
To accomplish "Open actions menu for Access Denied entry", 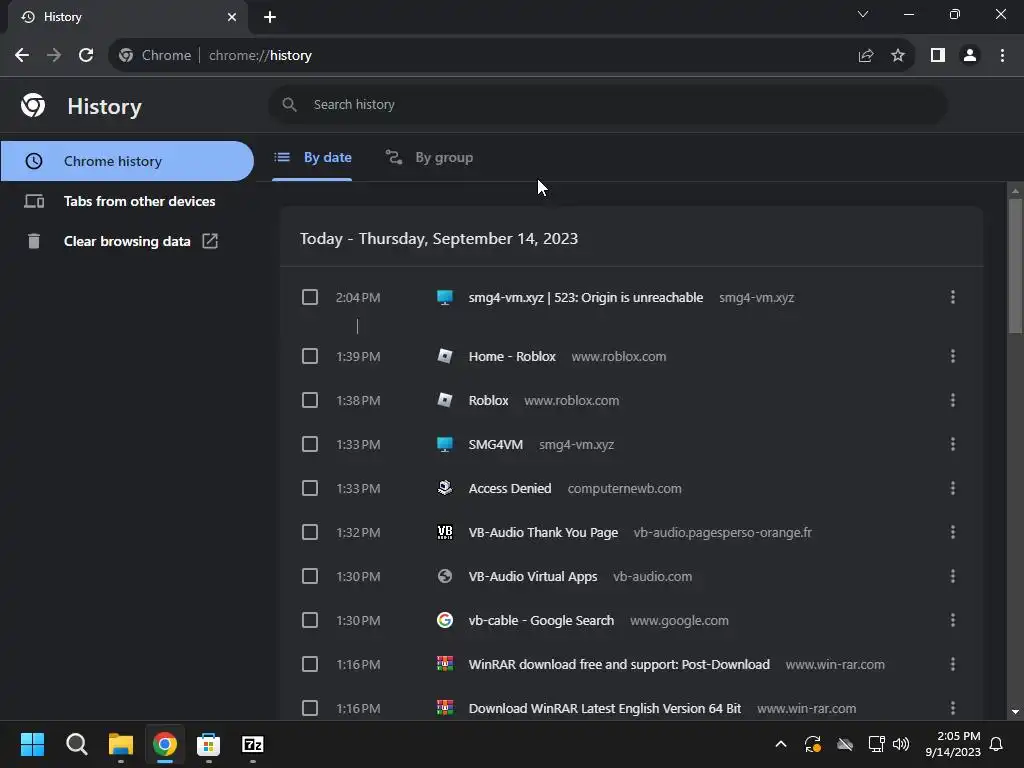I will 953,488.
